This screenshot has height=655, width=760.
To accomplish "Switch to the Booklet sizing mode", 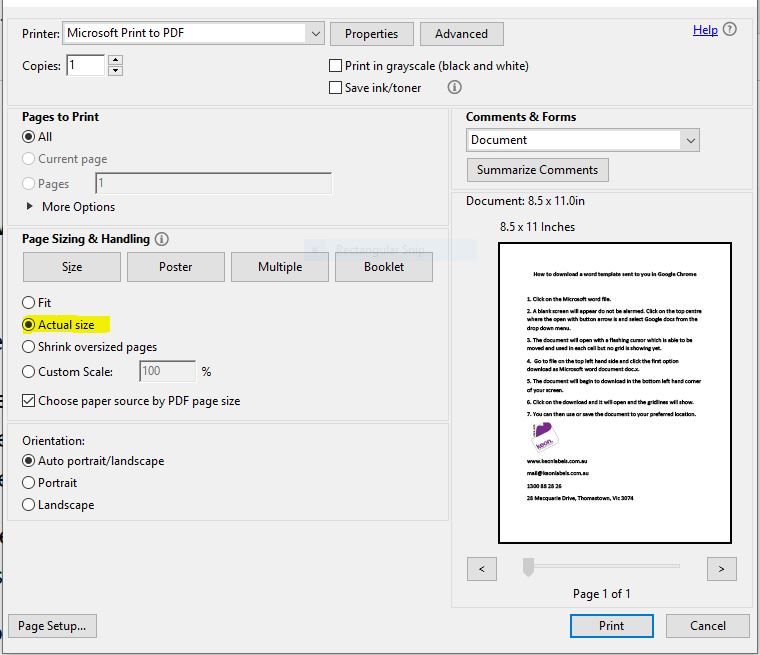I will (x=384, y=267).
